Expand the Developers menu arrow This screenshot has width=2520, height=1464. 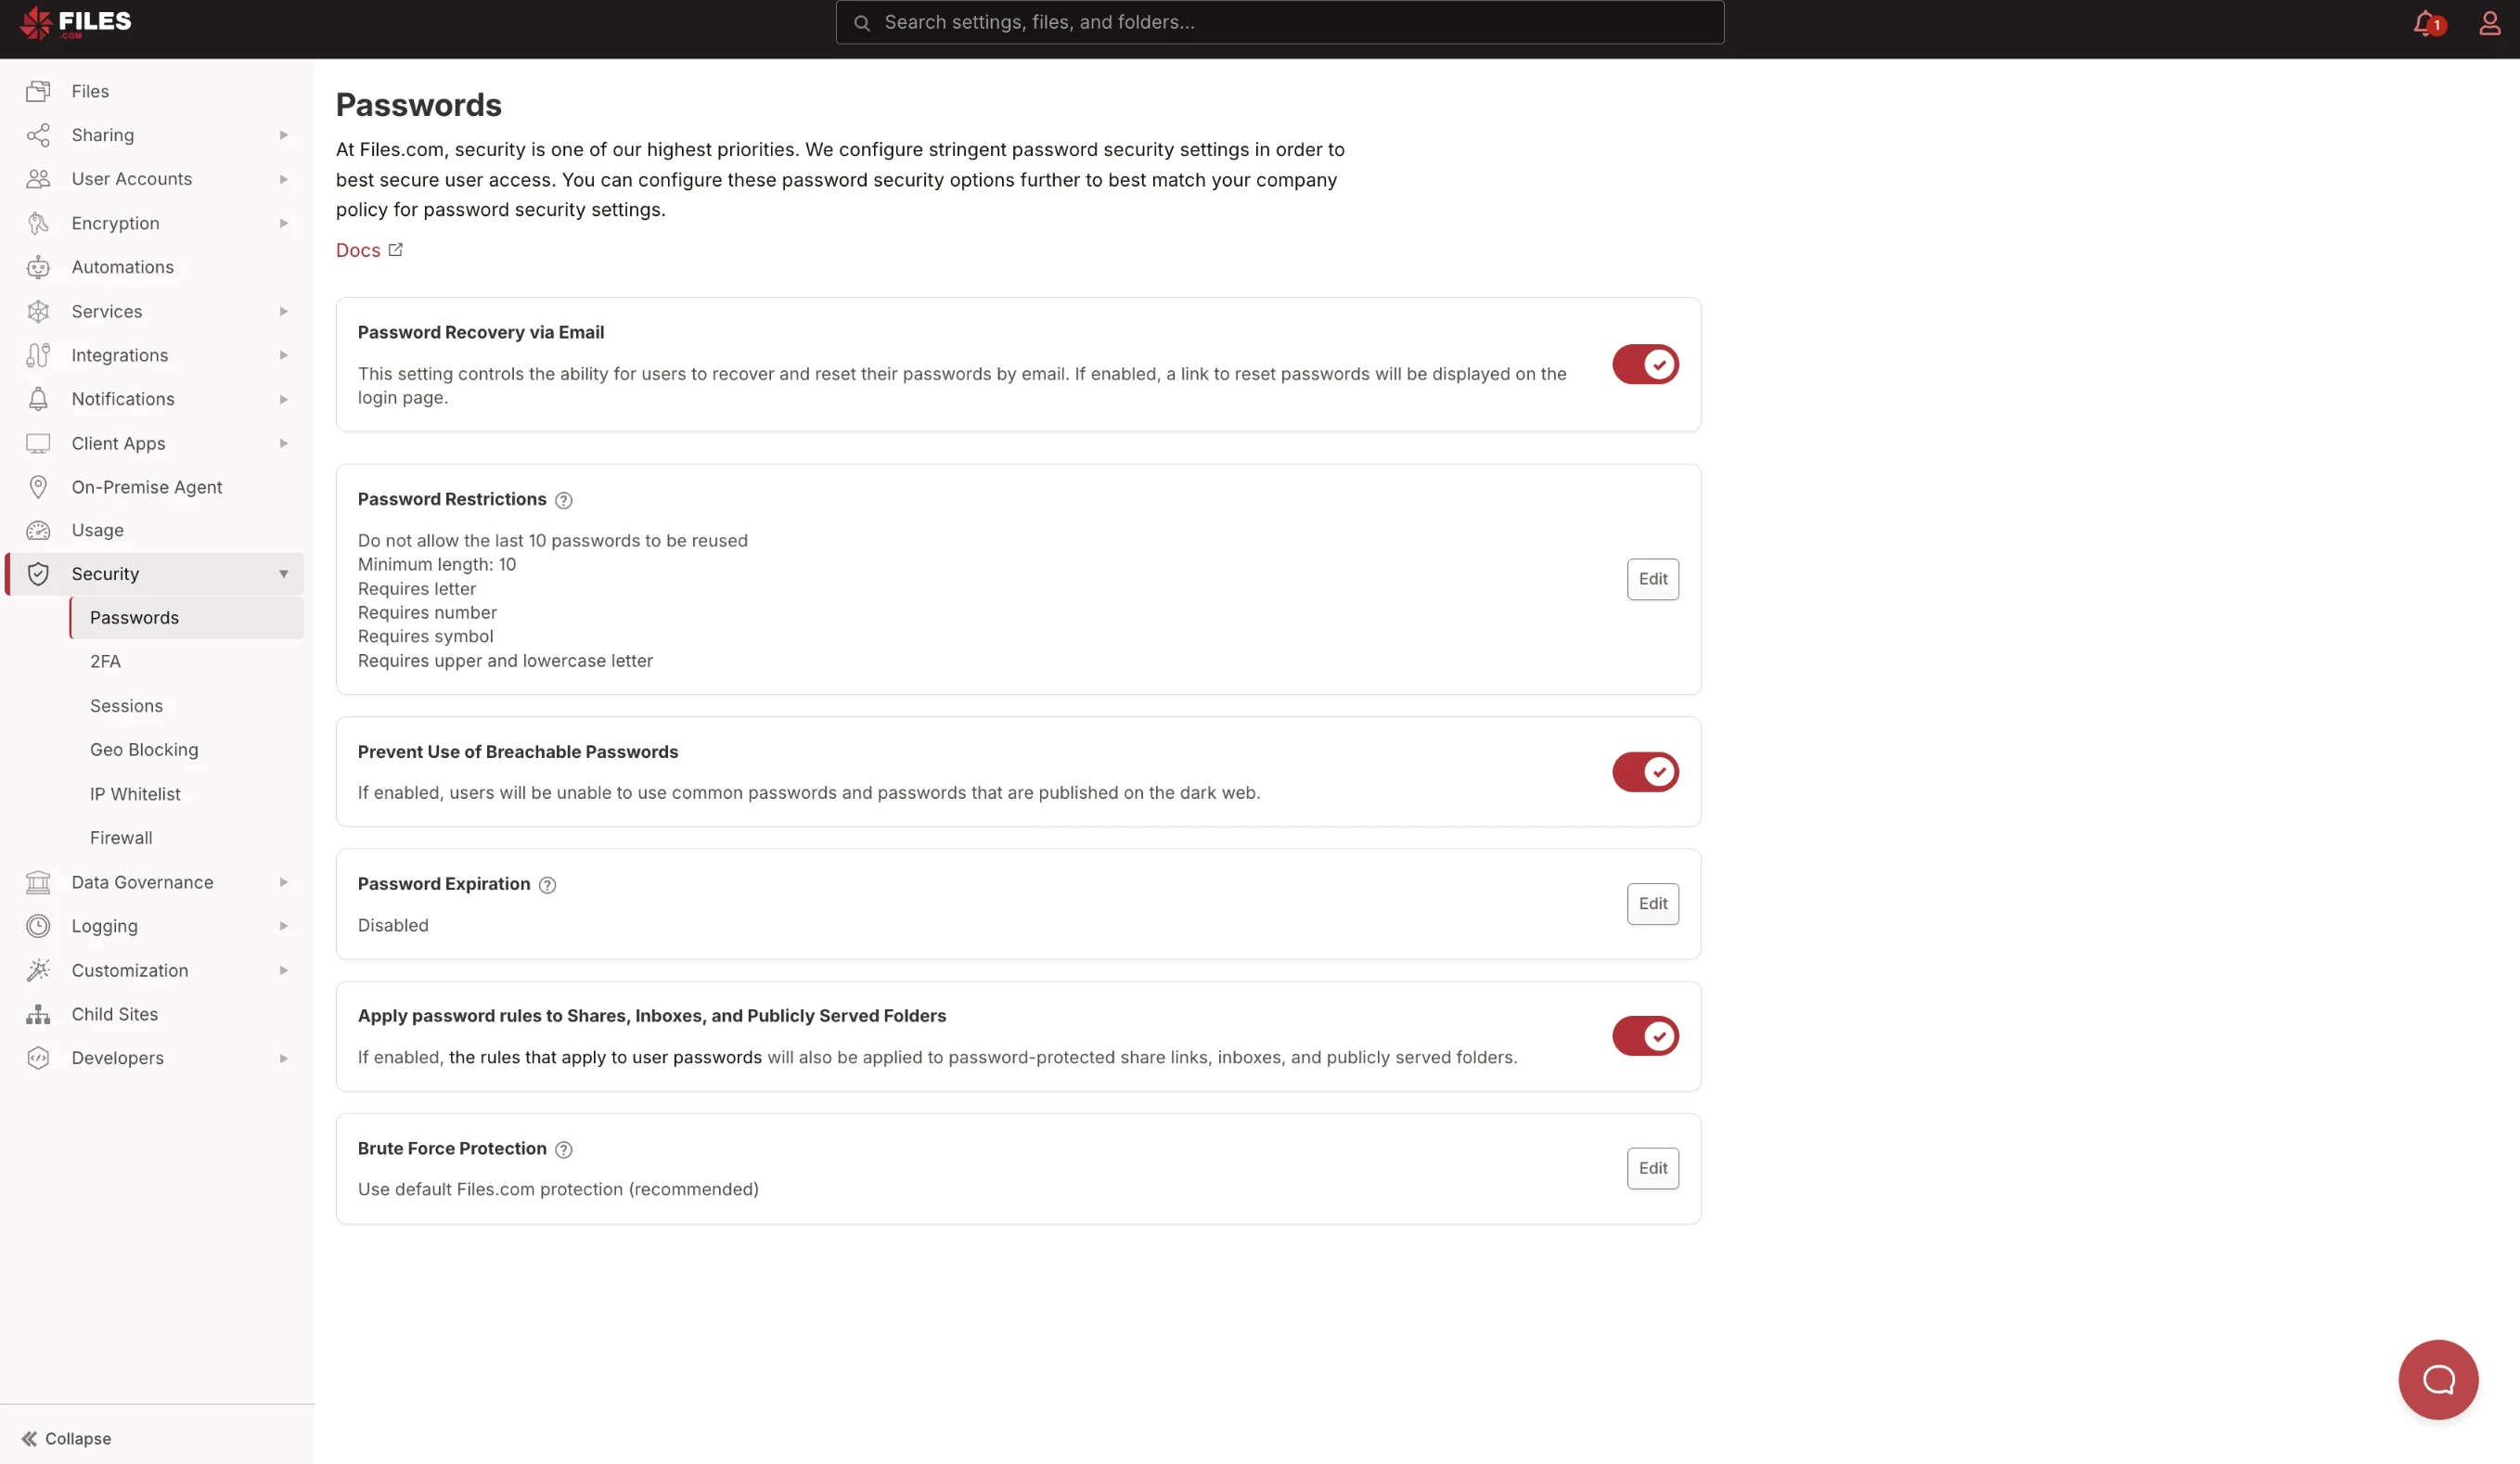click(284, 1058)
